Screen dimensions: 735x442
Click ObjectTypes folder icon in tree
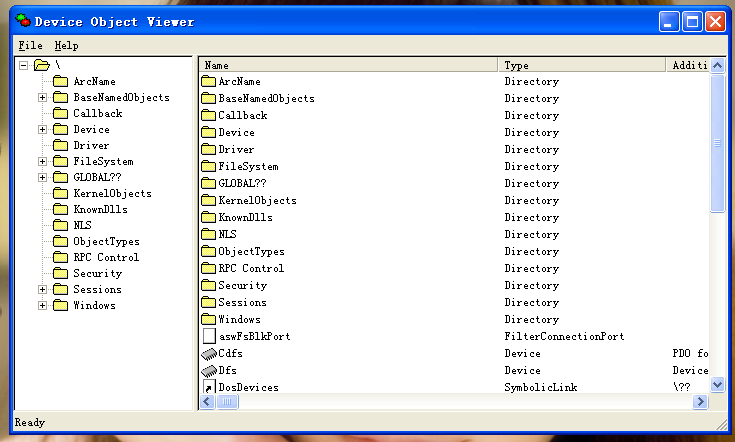[x=60, y=241]
